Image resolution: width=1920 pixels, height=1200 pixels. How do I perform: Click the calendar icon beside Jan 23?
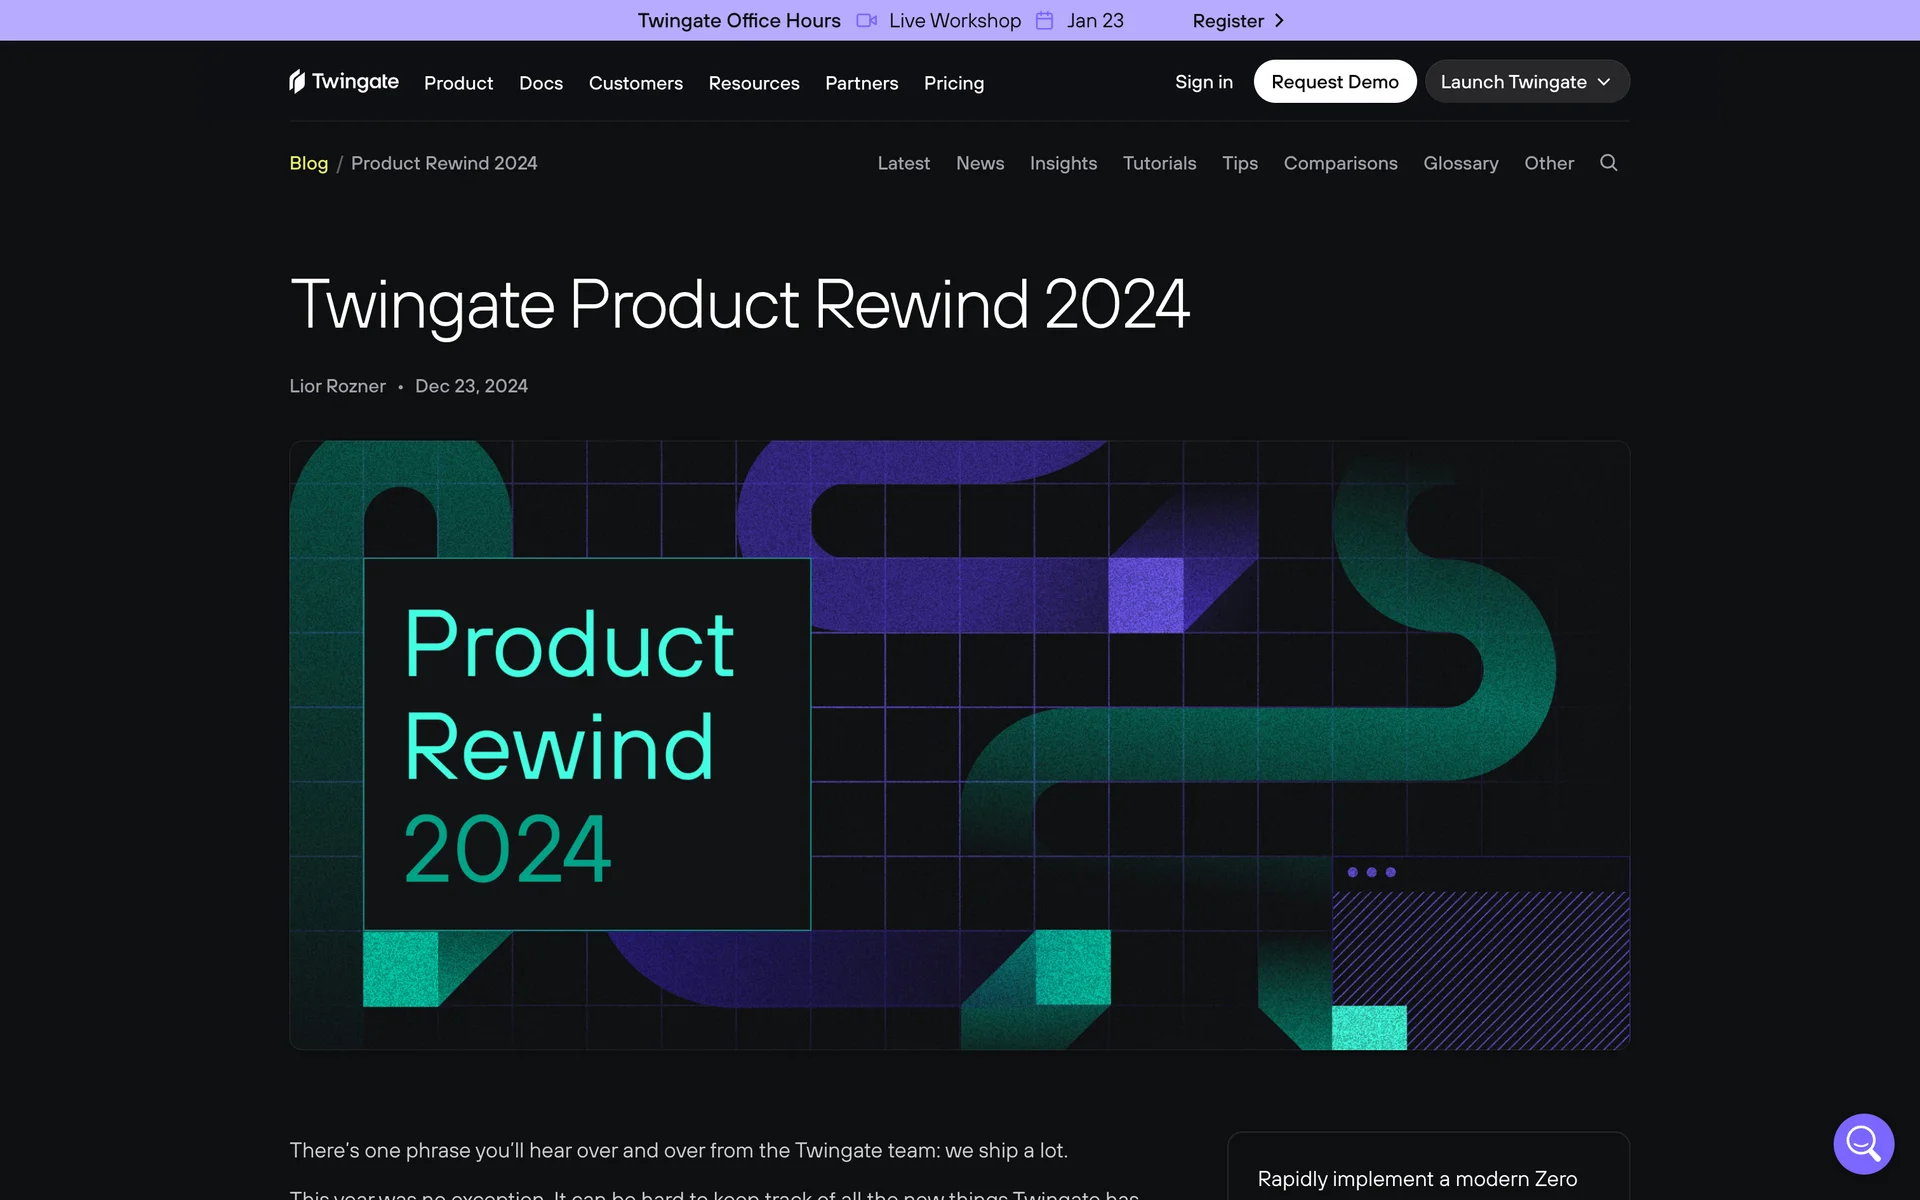pyautogui.click(x=1044, y=21)
